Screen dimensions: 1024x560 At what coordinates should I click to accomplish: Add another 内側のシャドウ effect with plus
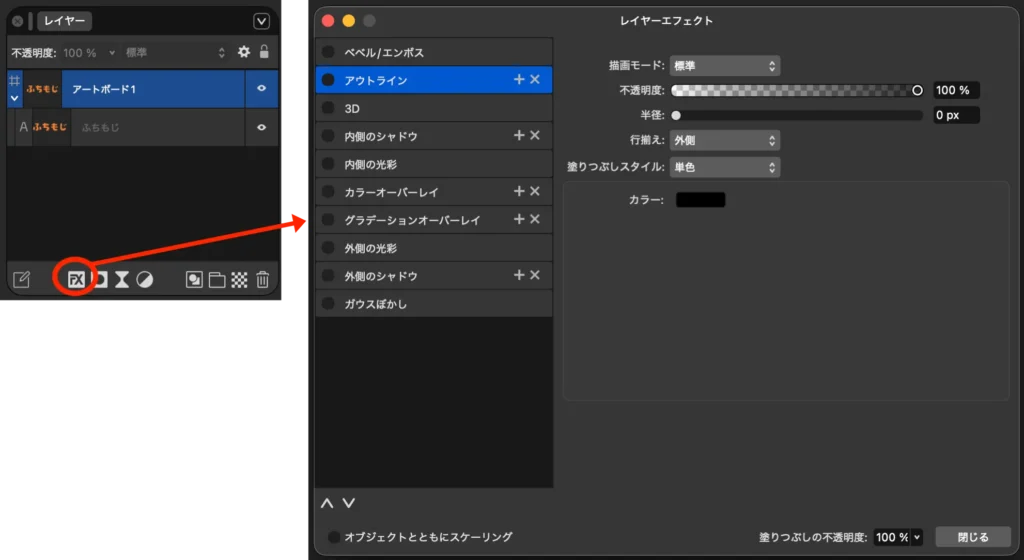click(519, 135)
